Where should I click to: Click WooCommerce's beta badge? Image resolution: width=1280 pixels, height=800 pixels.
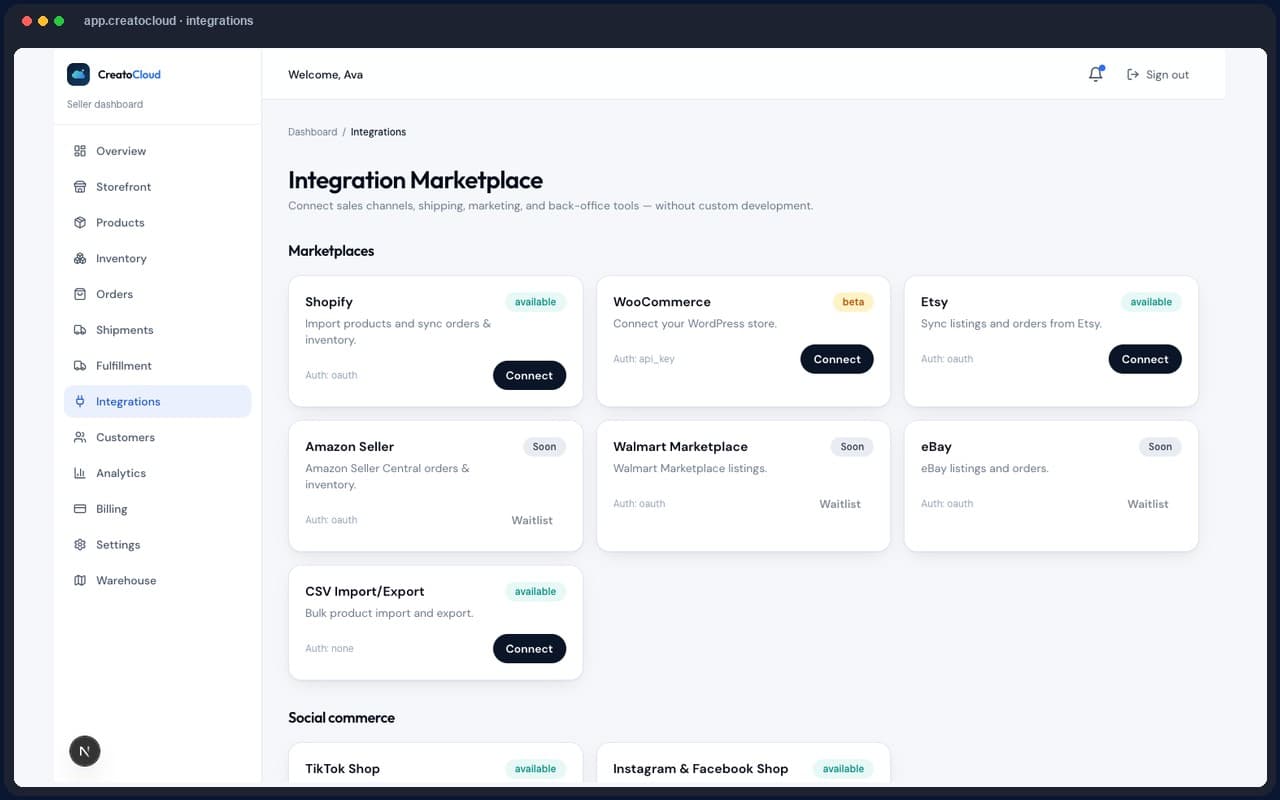tap(853, 302)
